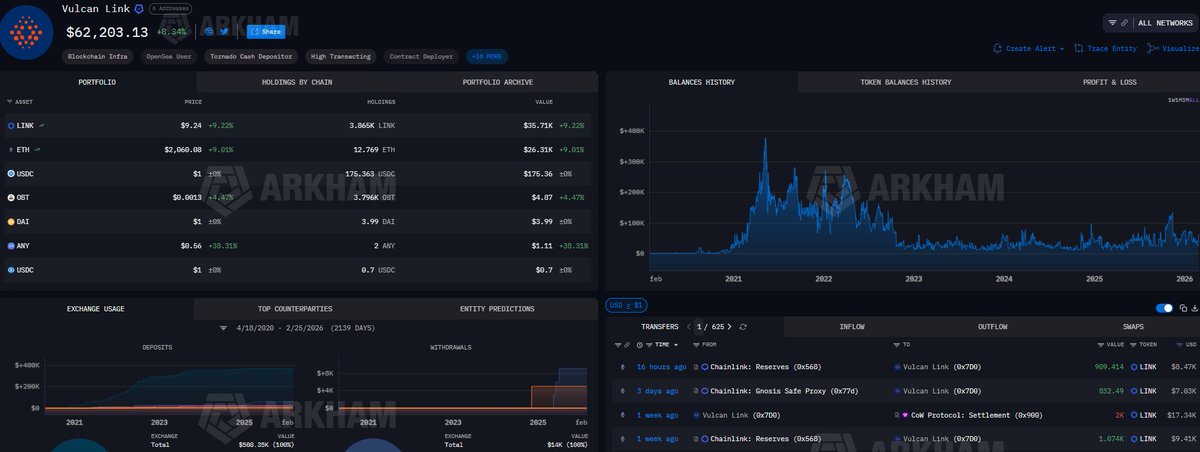Viewport: 1200px width, 452px height.
Task: Select the Blockchain Infra tag
Action: tap(98, 57)
